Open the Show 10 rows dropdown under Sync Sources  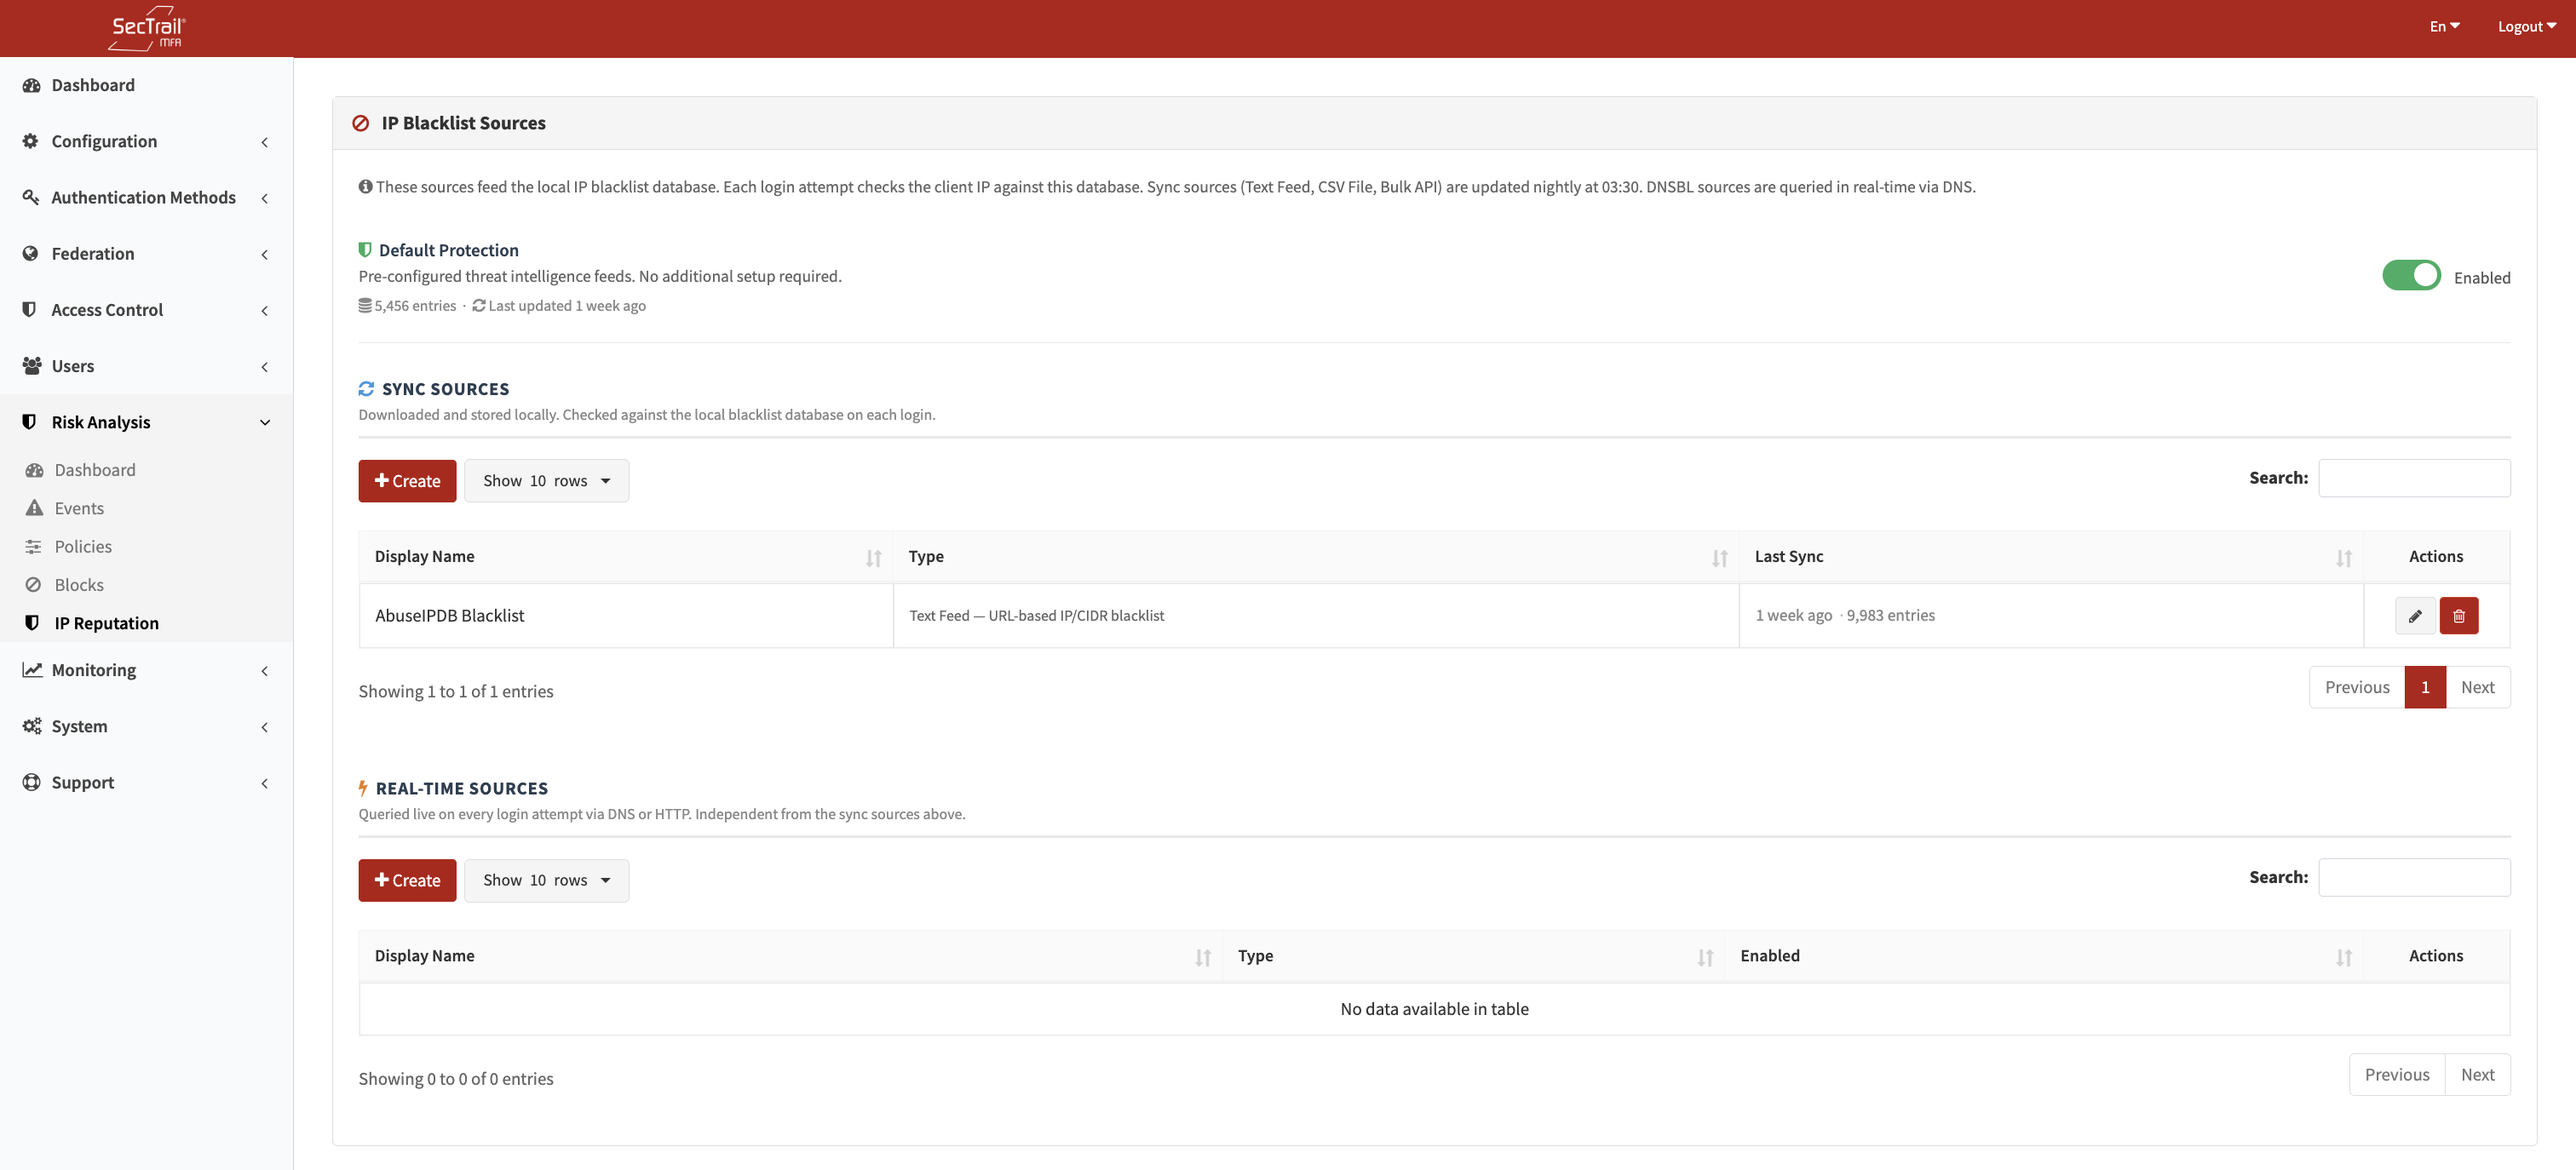click(x=546, y=480)
